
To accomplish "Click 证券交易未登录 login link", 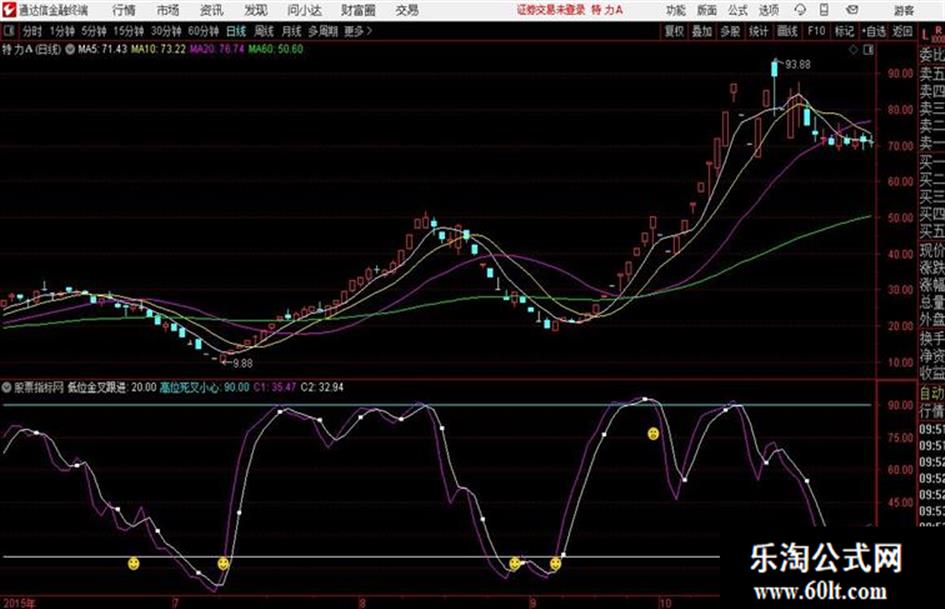I will tap(551, 10).
